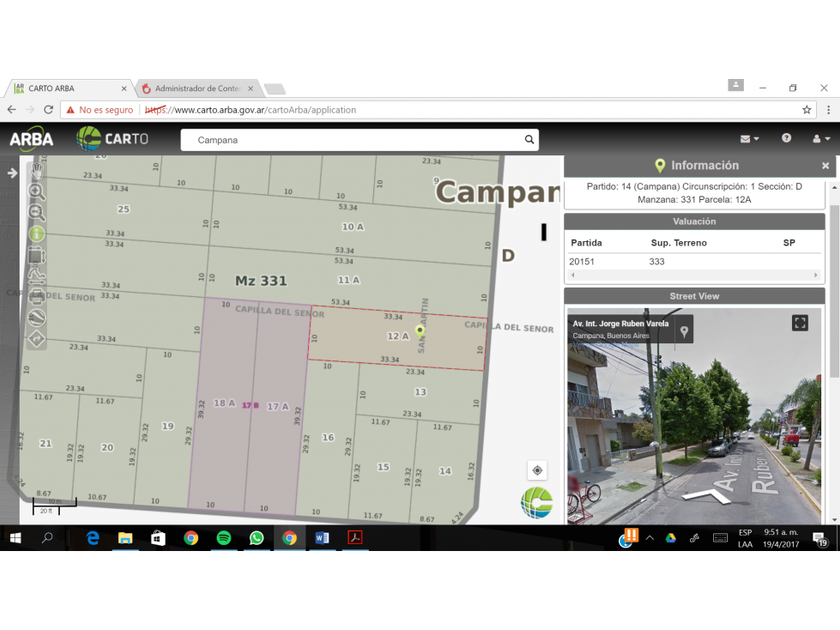840x630 pixels.
Task: Switch to Administrador de Contenido tab
Action: (197, 88)
